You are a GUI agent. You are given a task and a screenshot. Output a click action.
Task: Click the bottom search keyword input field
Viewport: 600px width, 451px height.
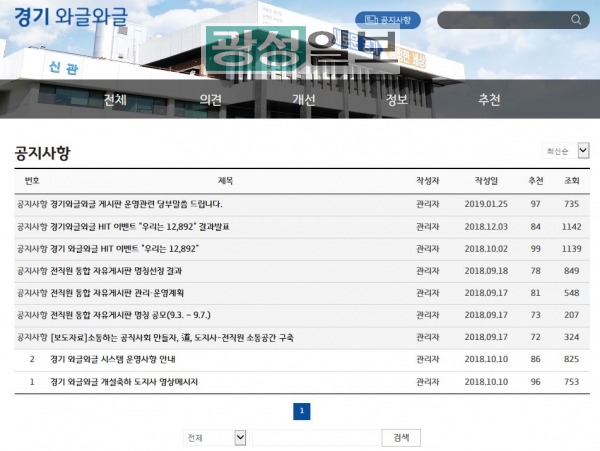click(x=314, y=438)
